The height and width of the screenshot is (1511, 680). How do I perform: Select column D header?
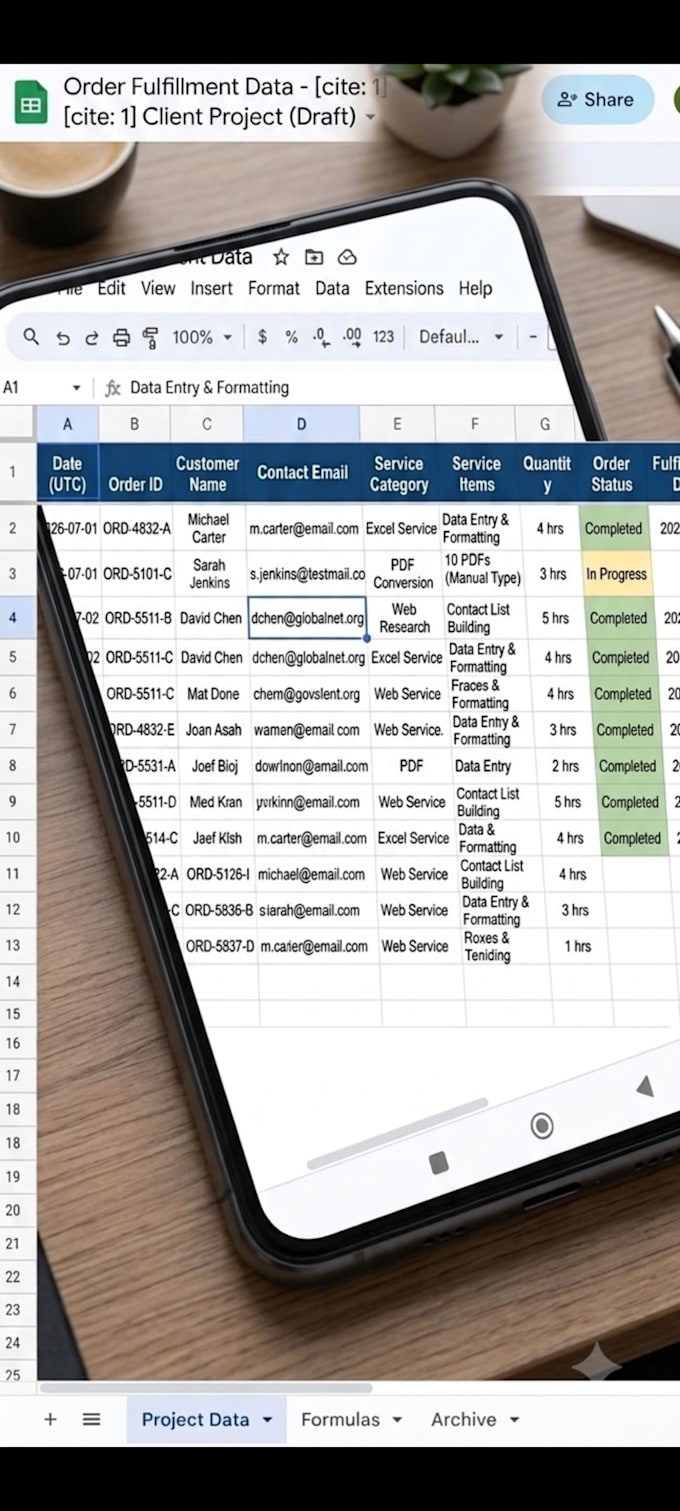pos(301,424)
